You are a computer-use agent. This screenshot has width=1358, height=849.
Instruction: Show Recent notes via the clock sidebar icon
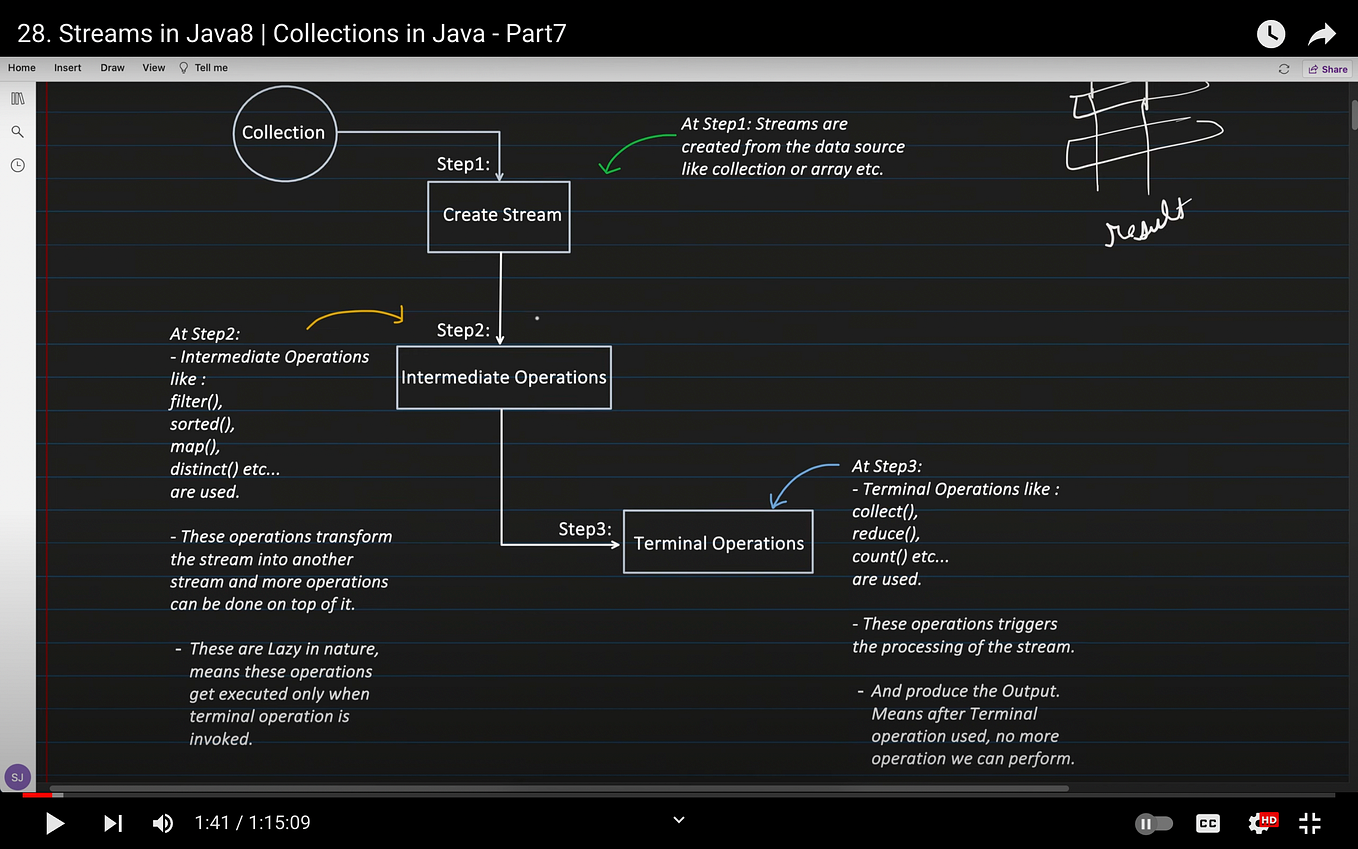(17, 165)
